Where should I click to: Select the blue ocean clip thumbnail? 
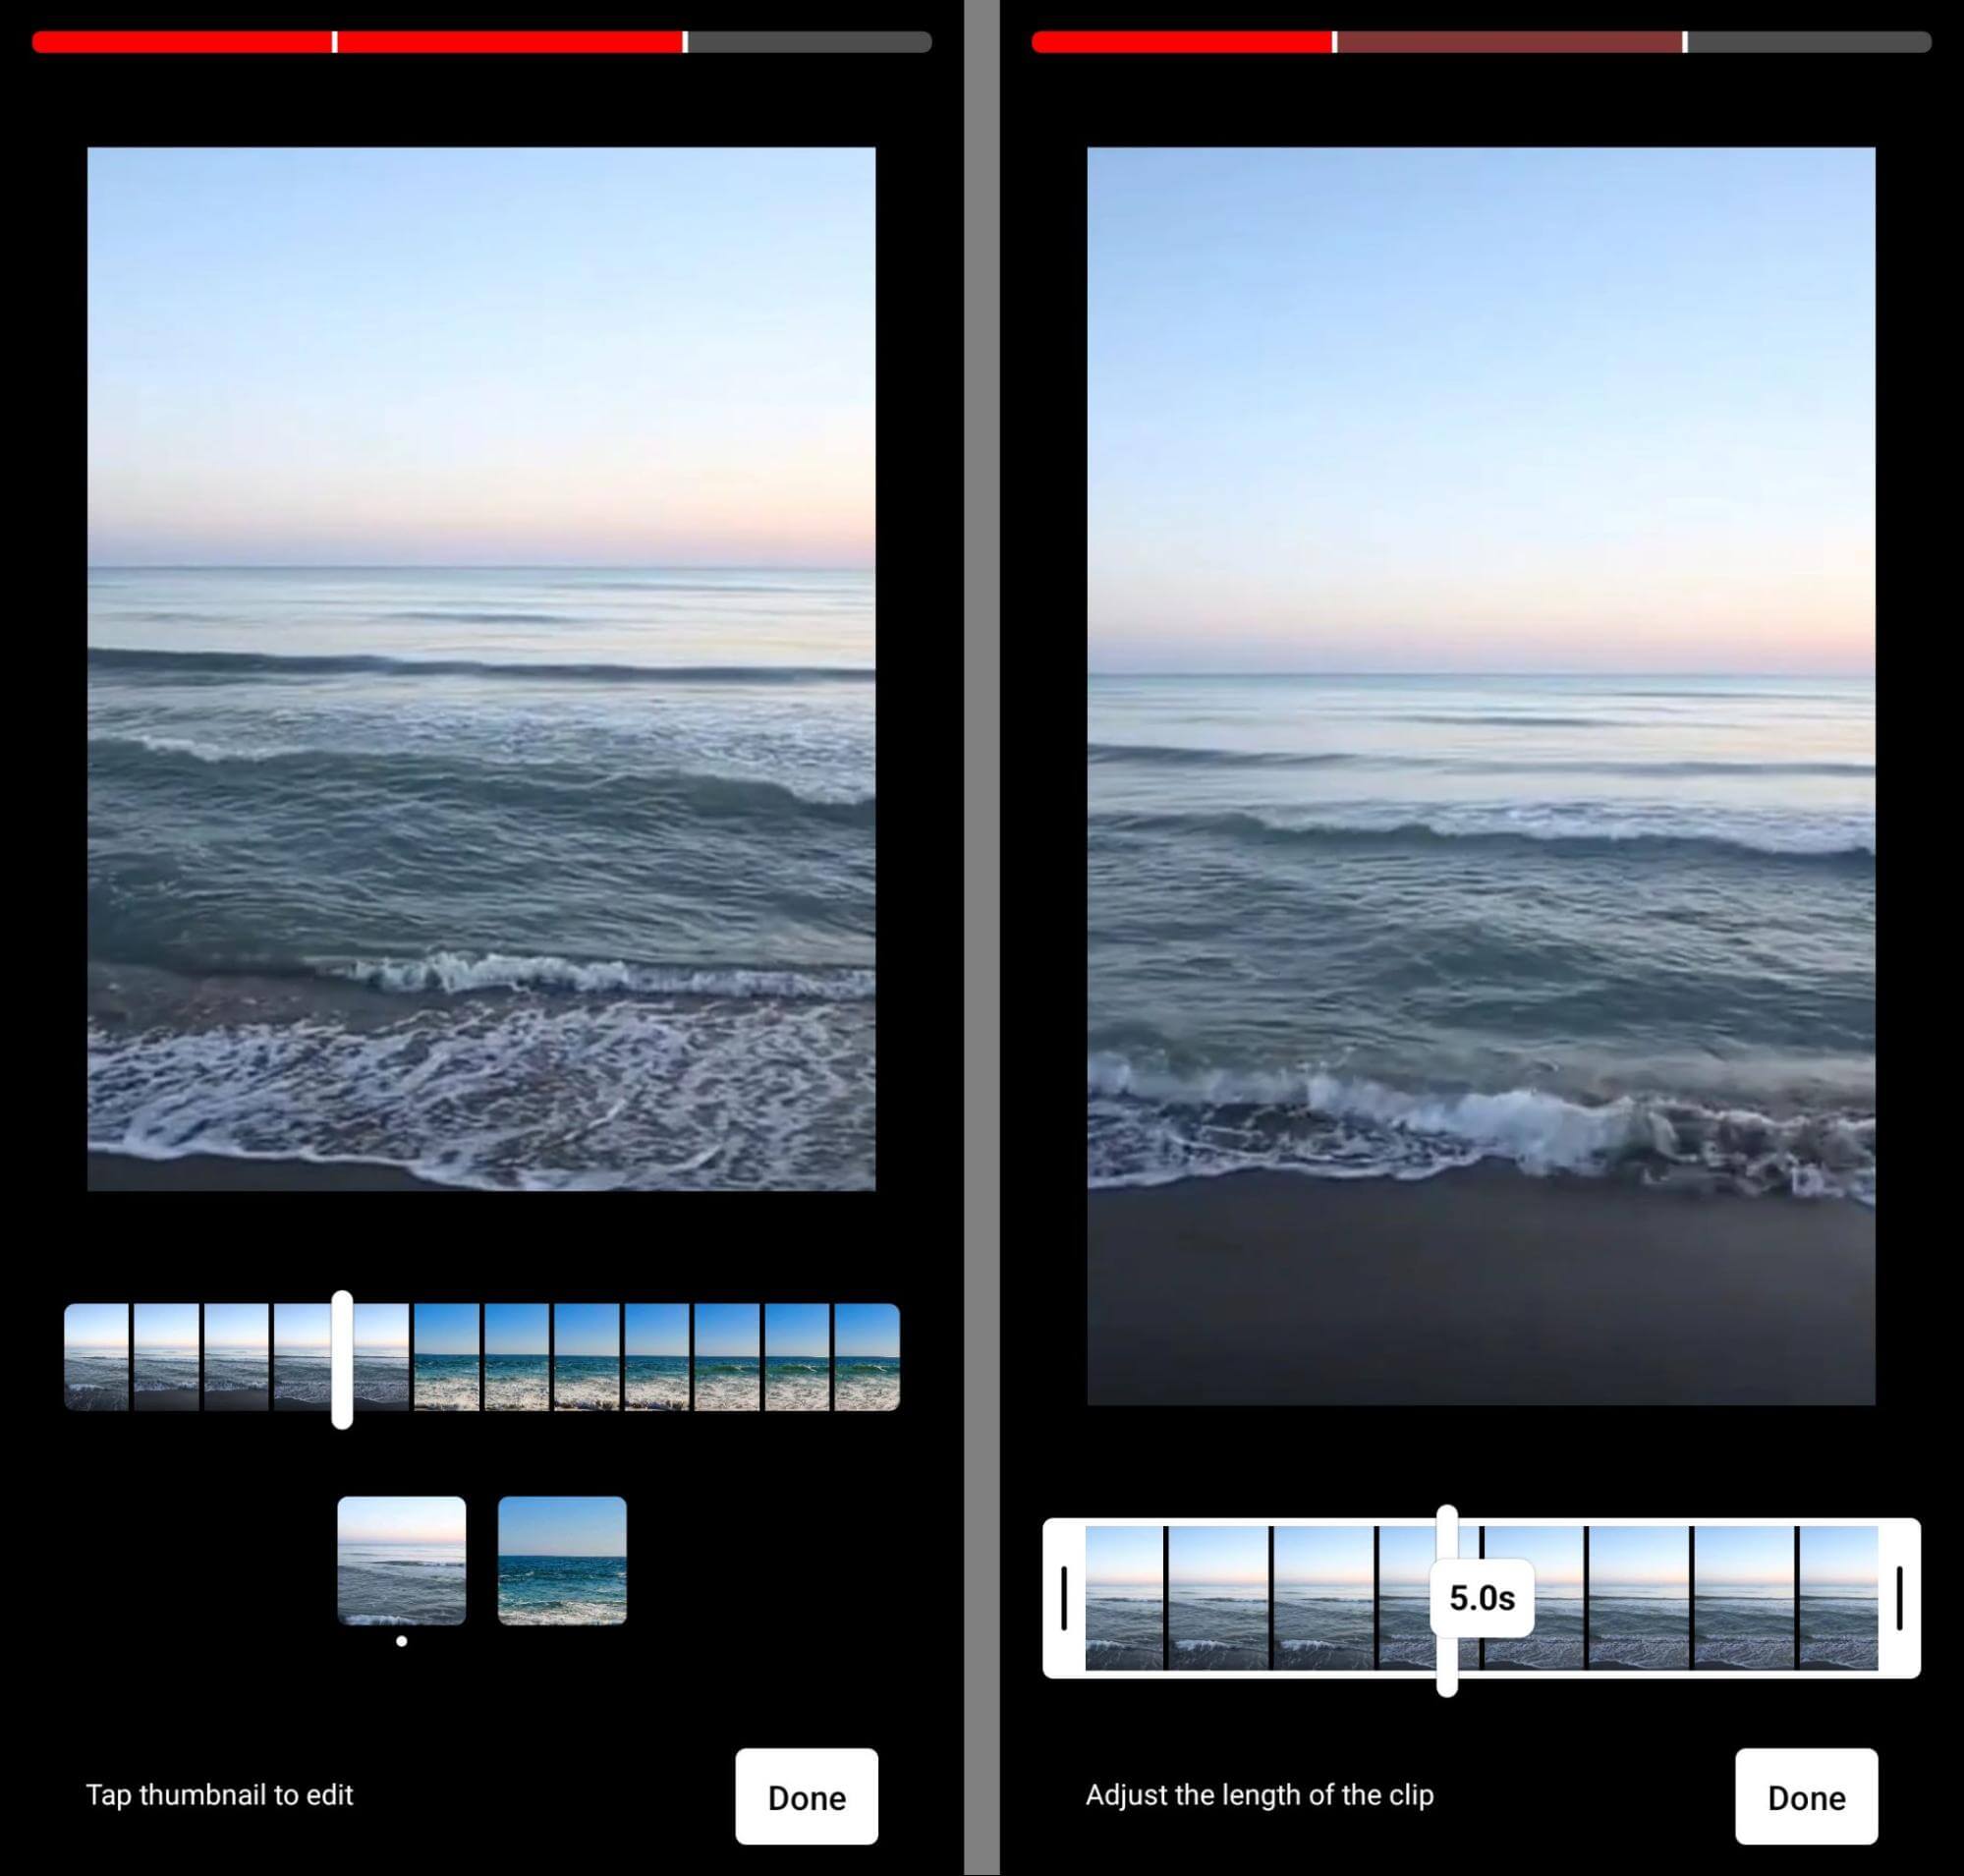click(562, 1561)
